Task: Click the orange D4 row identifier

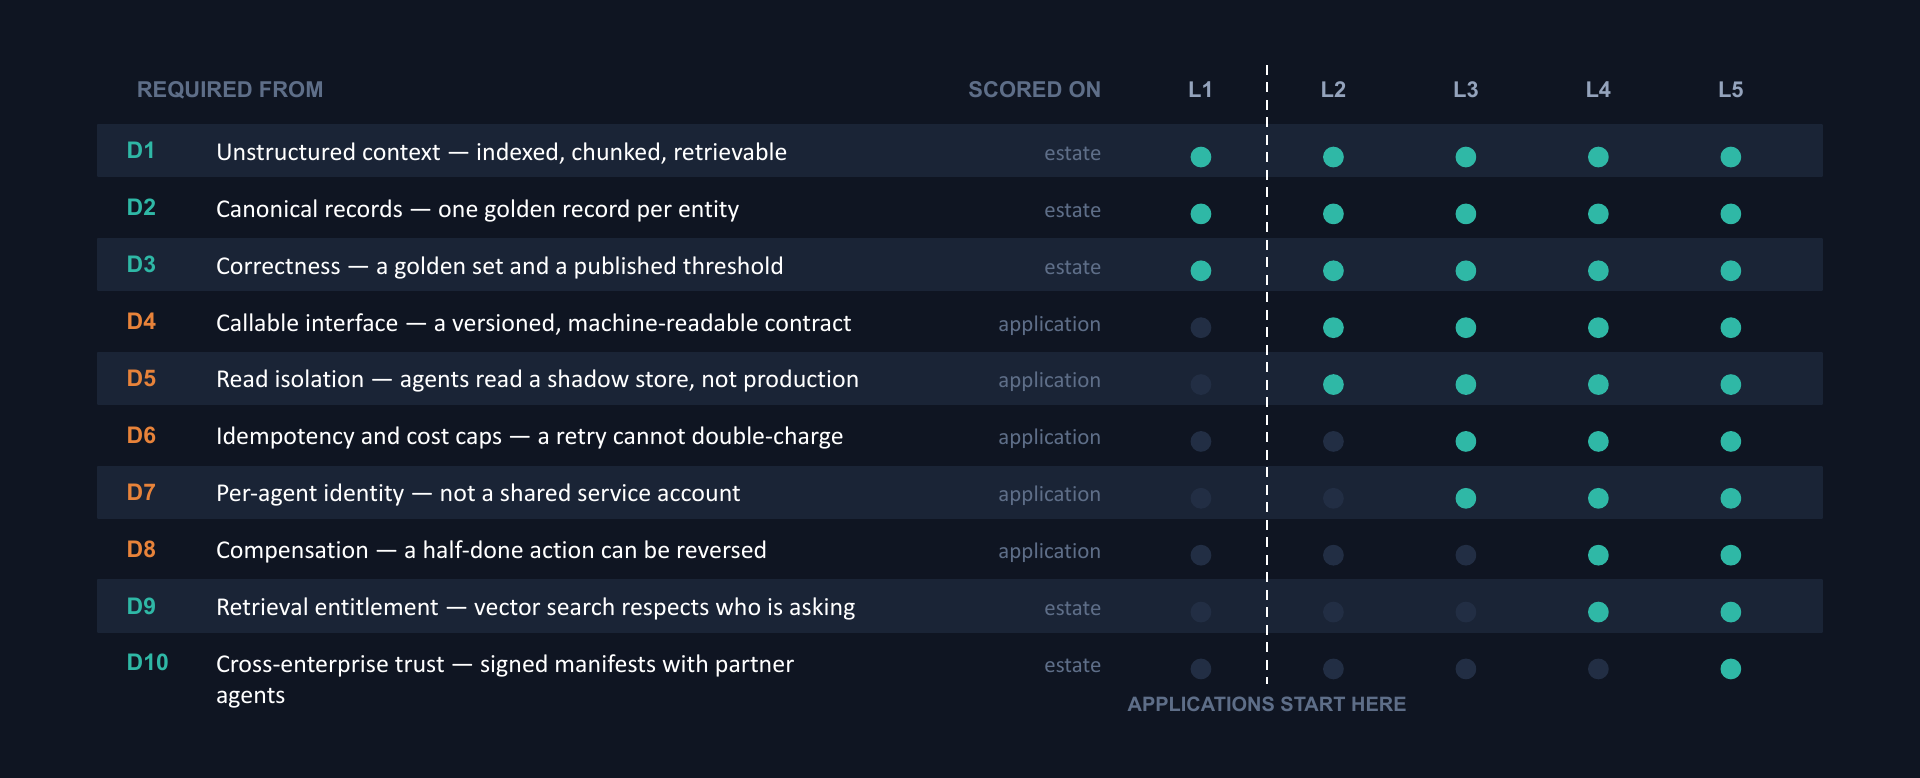Action: tap(141, 322)
